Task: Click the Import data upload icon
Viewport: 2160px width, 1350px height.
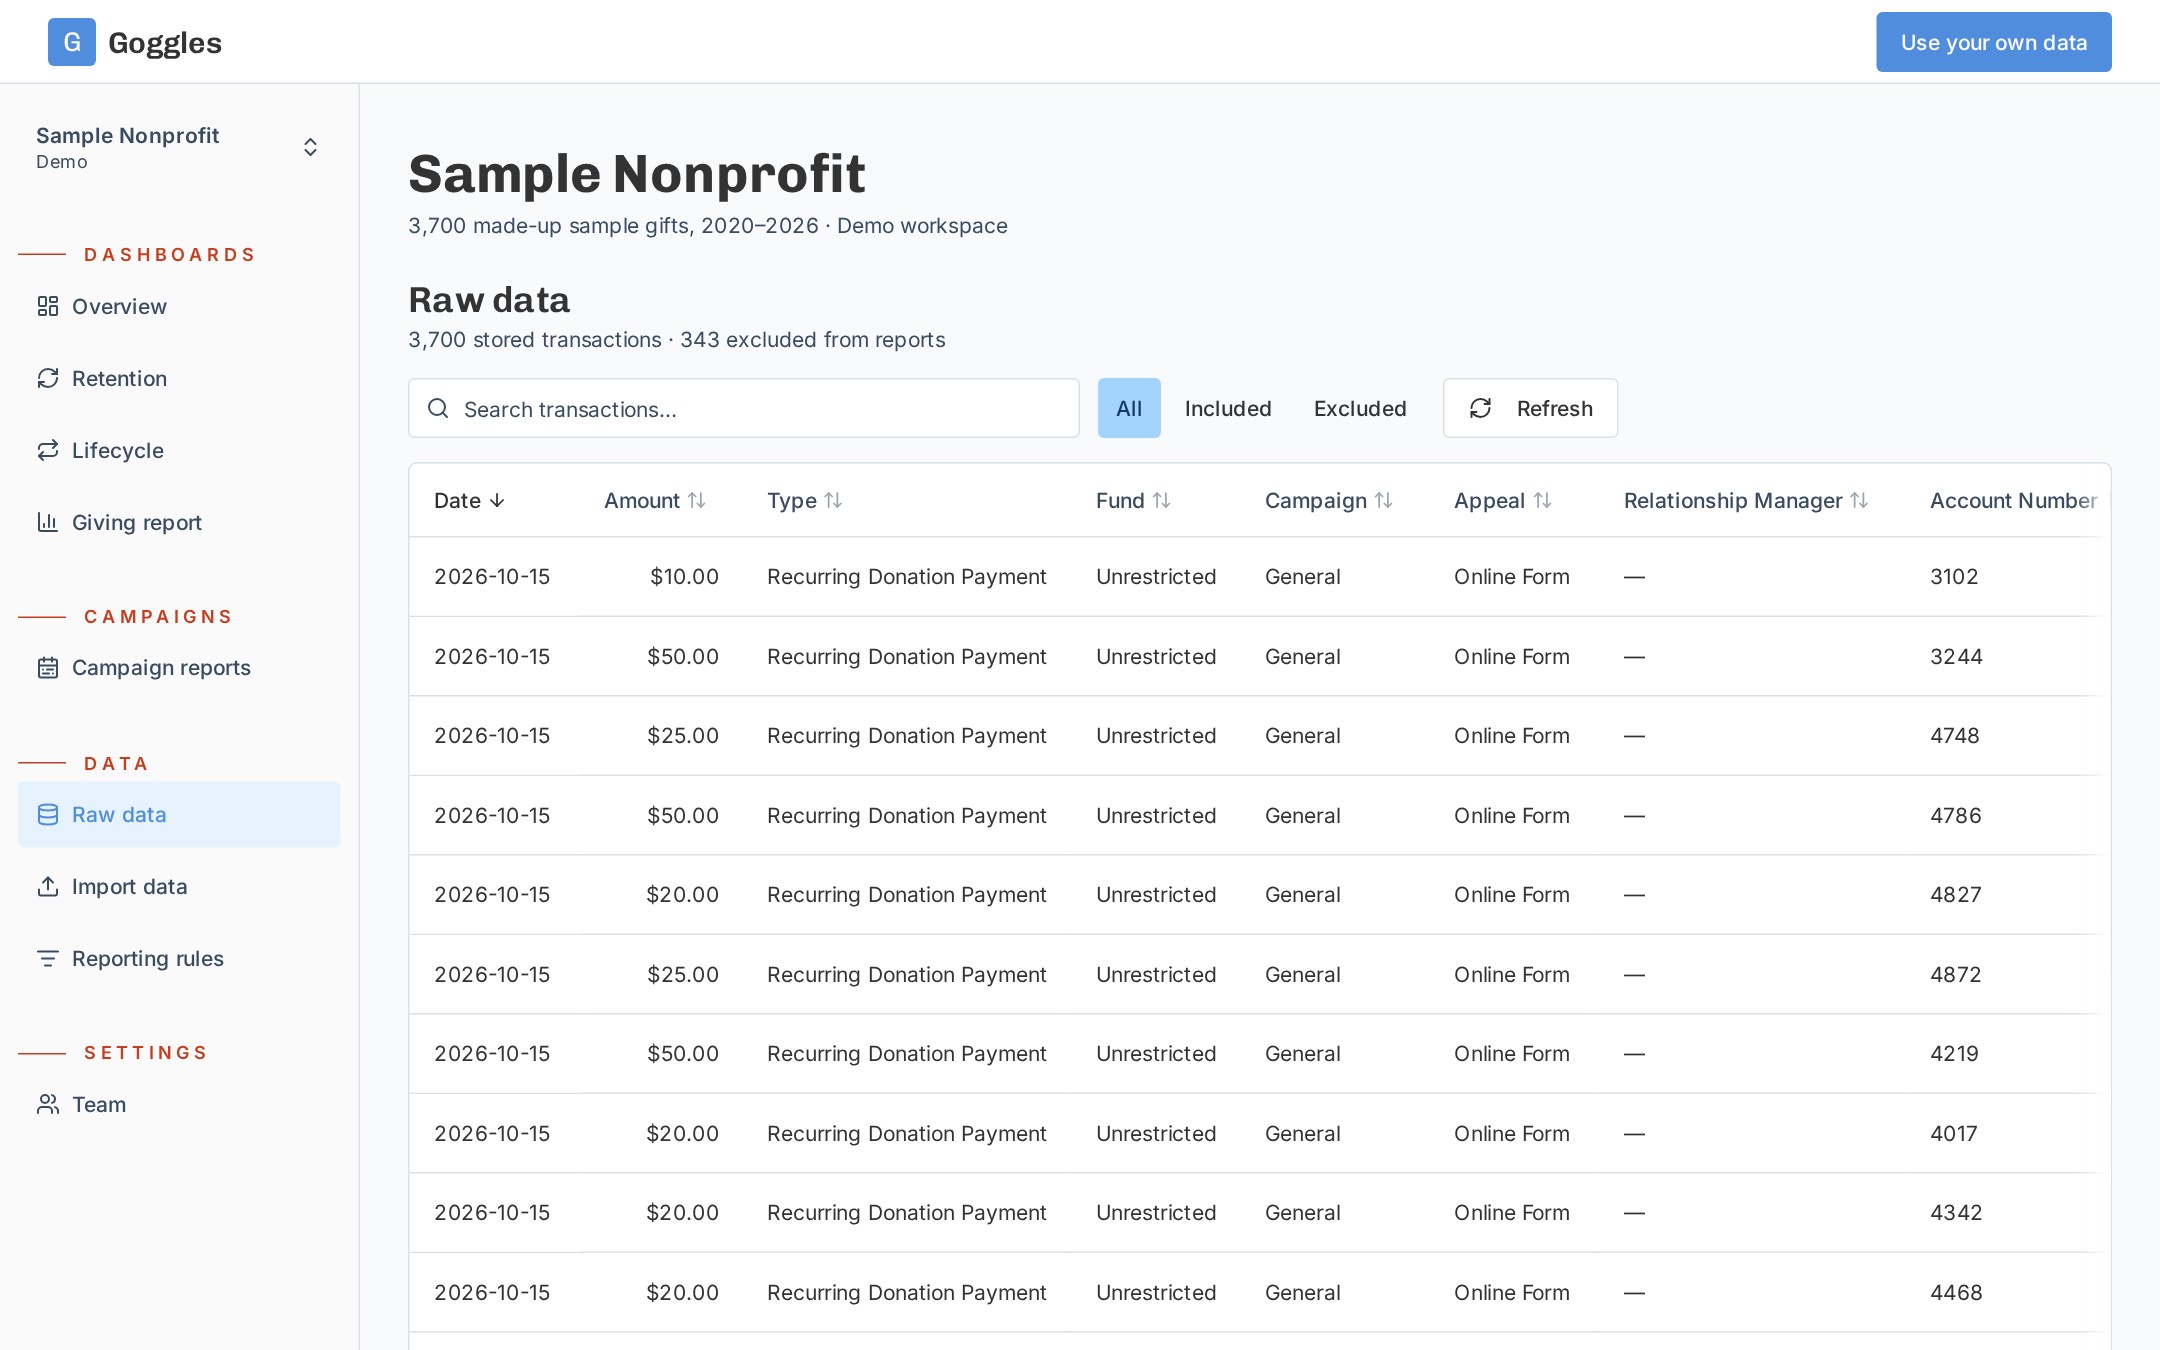Action: point(48,886)
